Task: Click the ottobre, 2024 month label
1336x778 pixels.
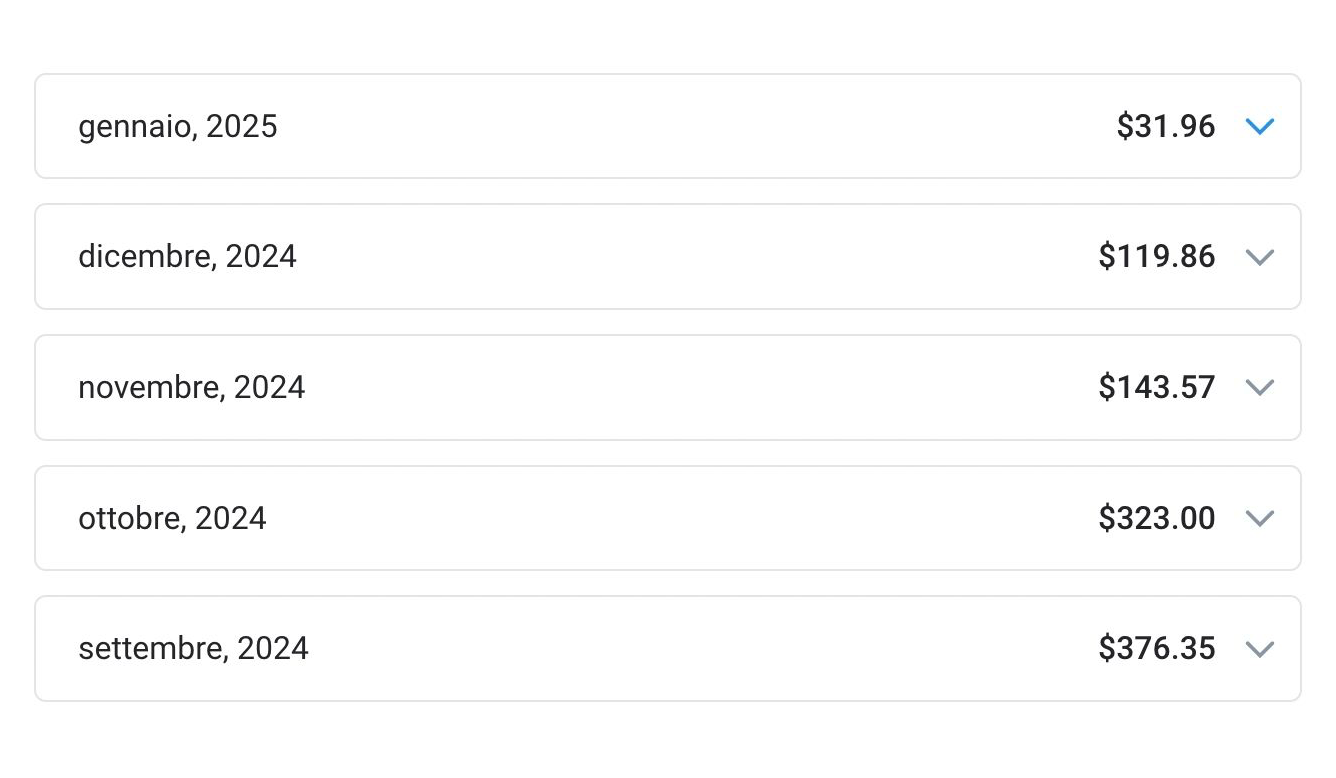Action: pyautogui.click(x=172, y=519)
